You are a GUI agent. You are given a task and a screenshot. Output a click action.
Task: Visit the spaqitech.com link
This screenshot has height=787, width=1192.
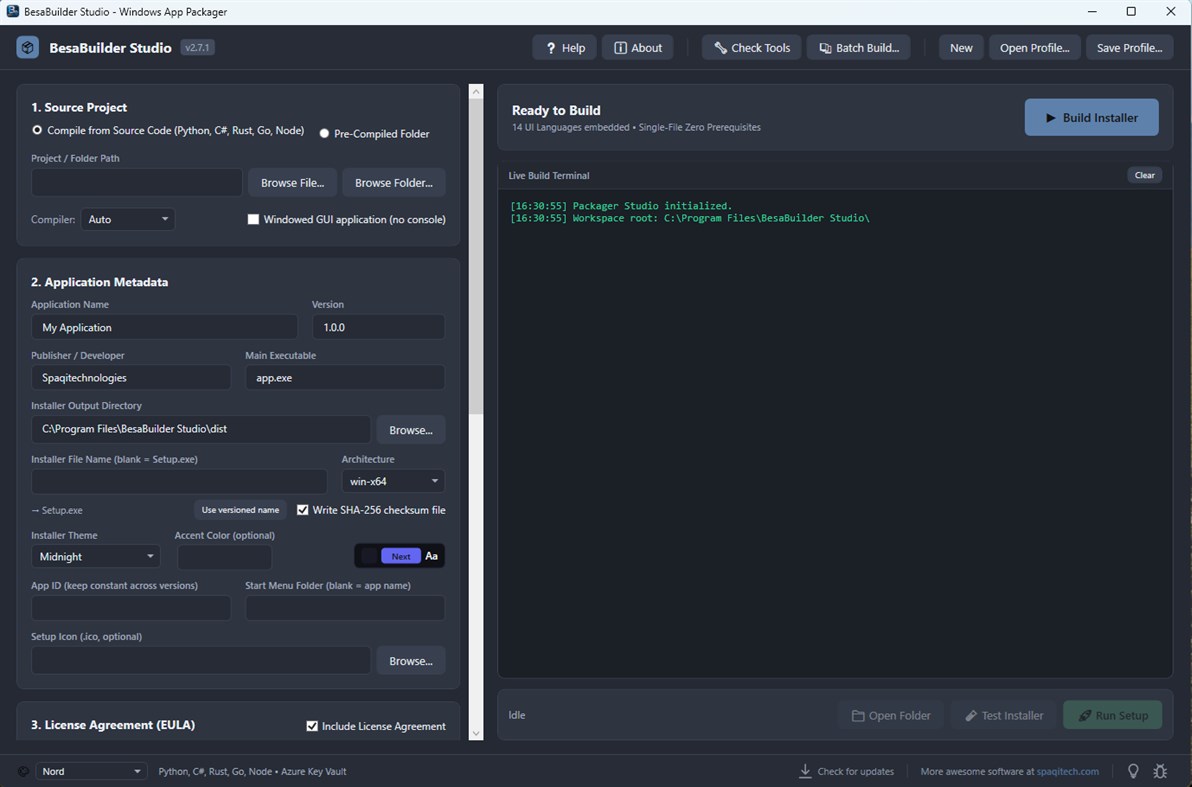[1067, 771]
